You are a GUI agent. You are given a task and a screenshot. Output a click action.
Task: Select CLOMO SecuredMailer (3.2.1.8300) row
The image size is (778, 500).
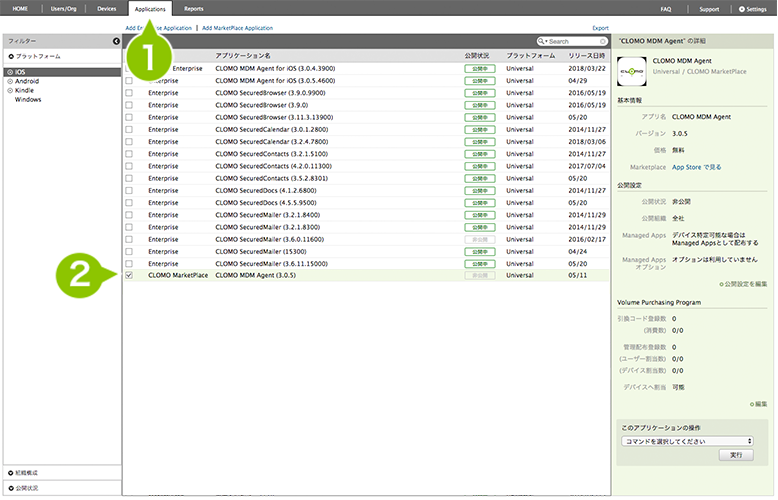click(366, 227)
